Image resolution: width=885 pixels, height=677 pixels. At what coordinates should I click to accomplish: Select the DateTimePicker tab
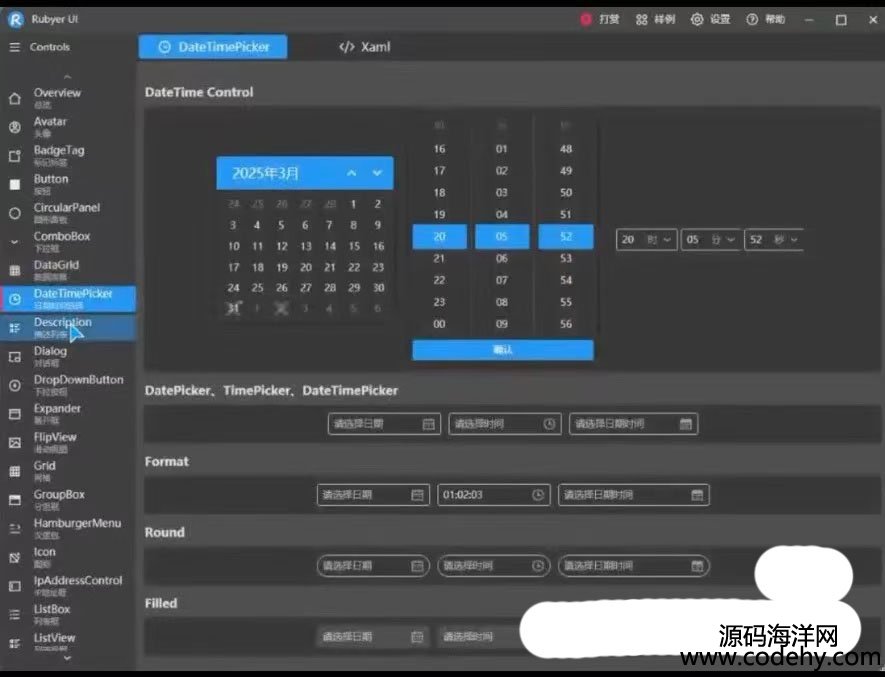(x=212, y=47)
